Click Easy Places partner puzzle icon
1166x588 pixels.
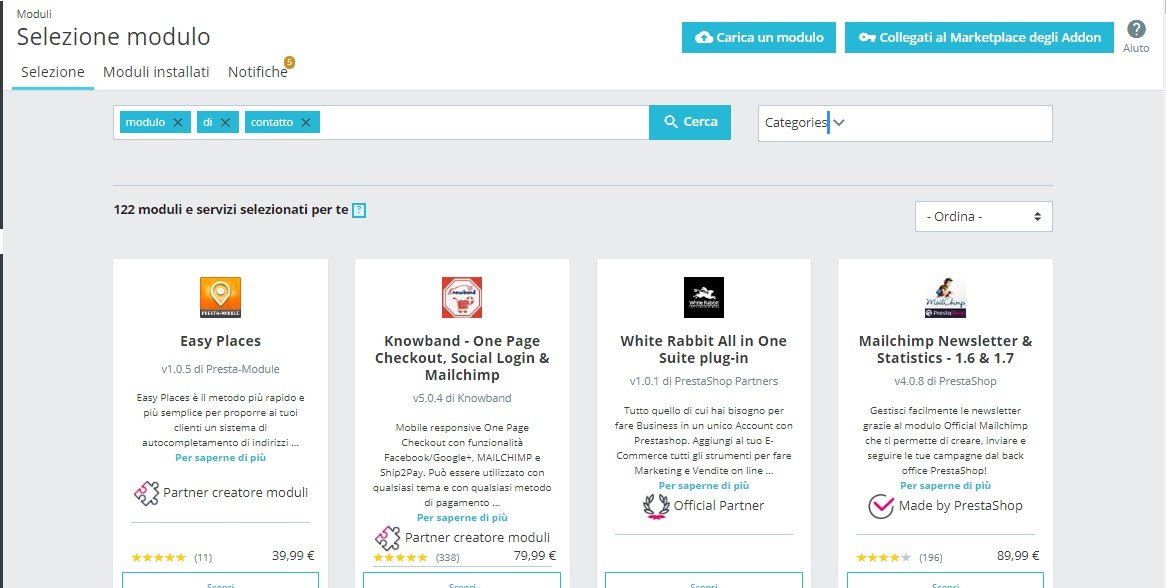[146, 493]
